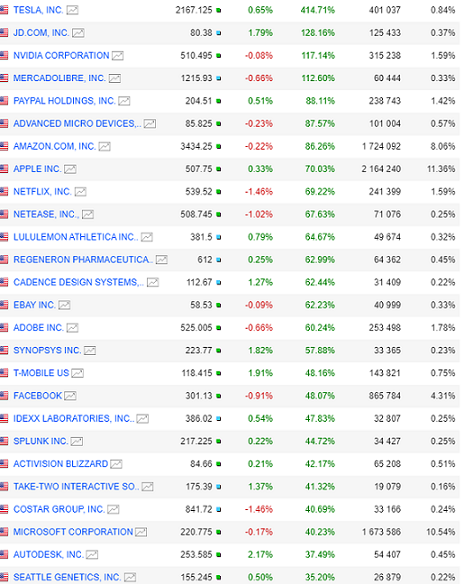Click the chart icon for Nvidia Corporation
Screen dimensions: 464x584
click(x=118, y=56)
